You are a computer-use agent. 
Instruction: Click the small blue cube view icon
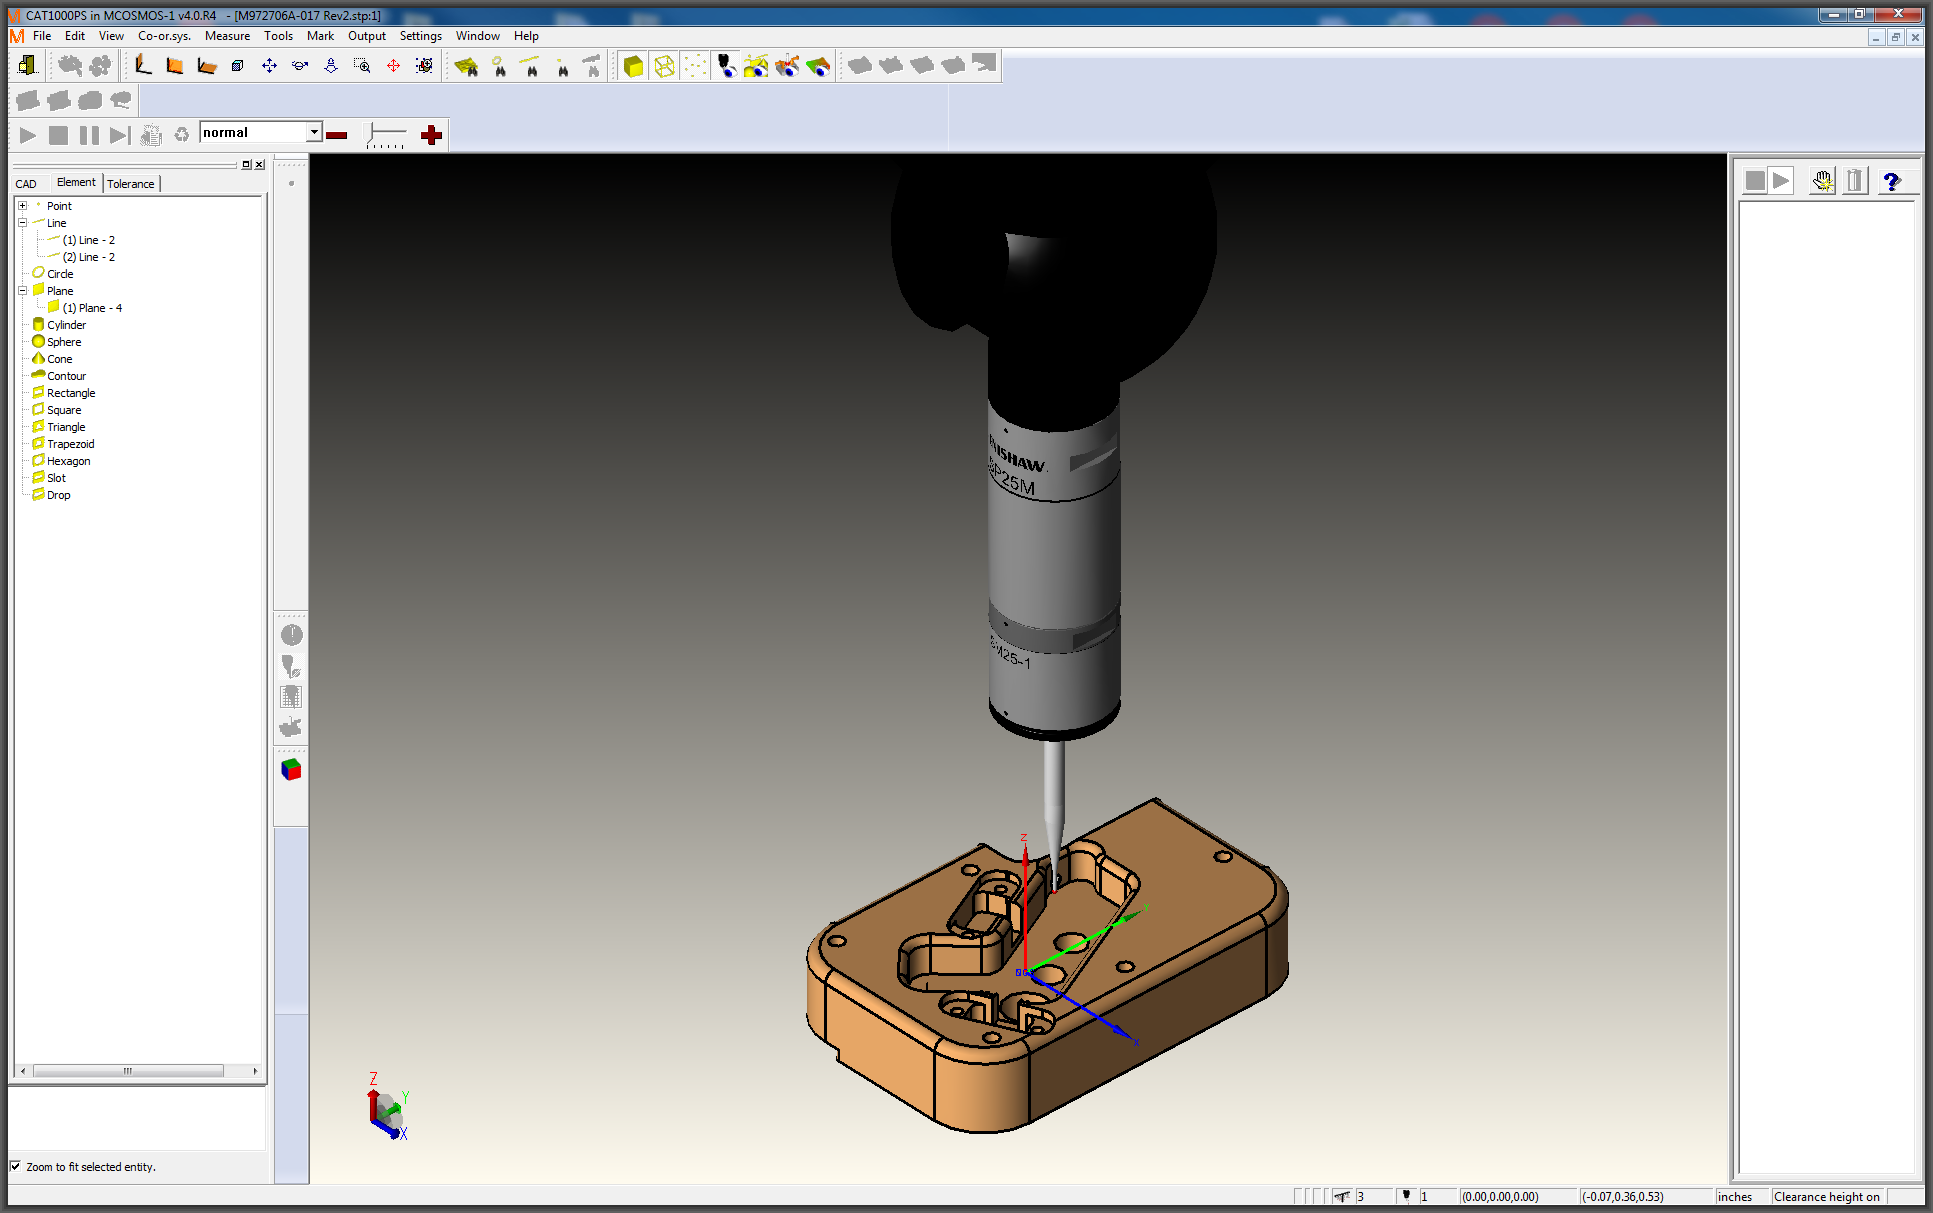(238, 66)
